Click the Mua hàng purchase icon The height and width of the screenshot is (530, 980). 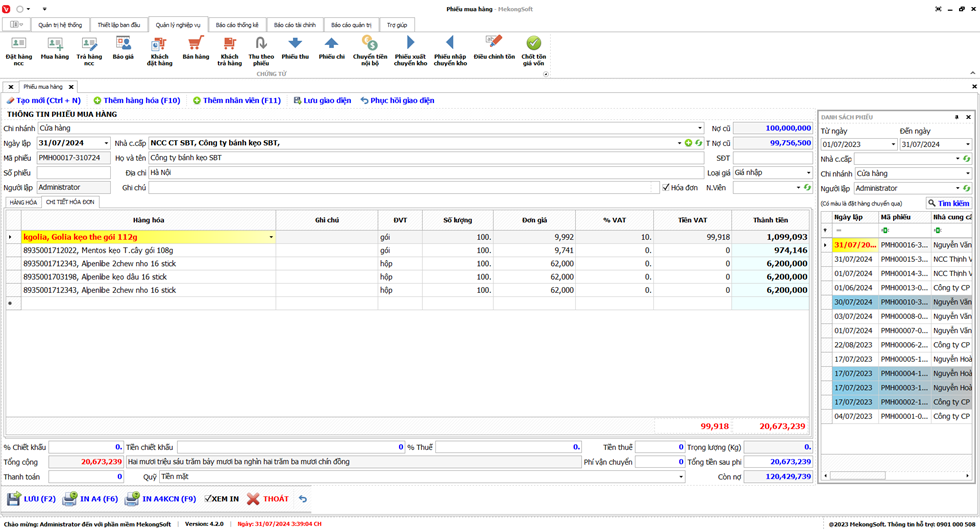click(55, 45)
